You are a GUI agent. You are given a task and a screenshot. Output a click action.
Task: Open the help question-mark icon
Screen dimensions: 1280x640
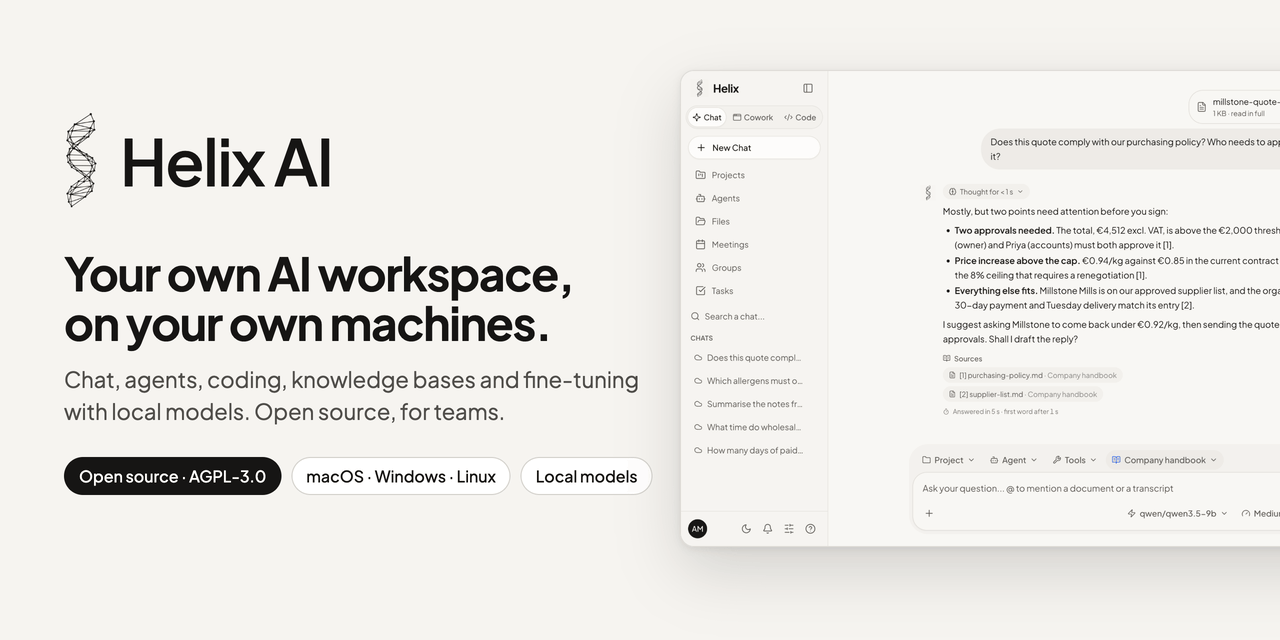point(810,529)
